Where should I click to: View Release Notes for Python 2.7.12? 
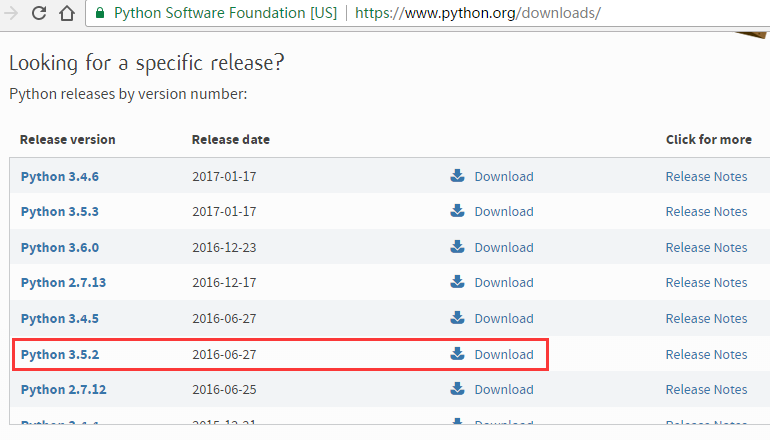coord(706,390)
